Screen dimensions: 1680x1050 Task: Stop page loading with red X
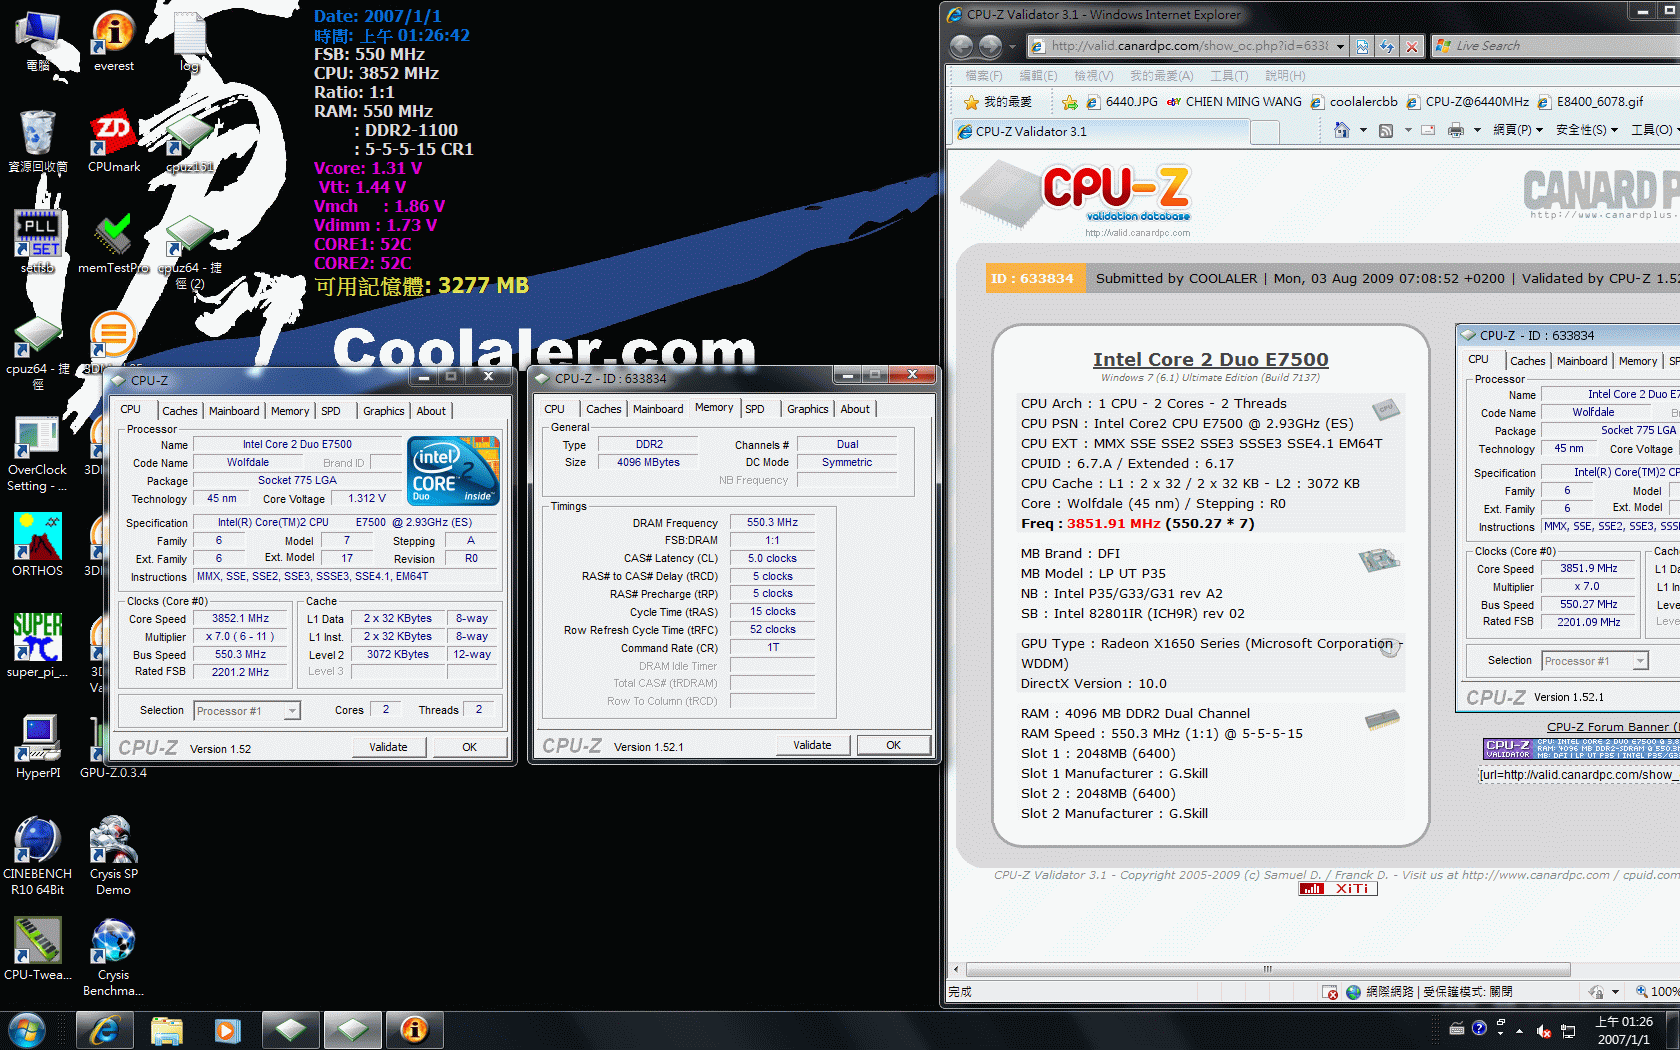pos(1411,46)
